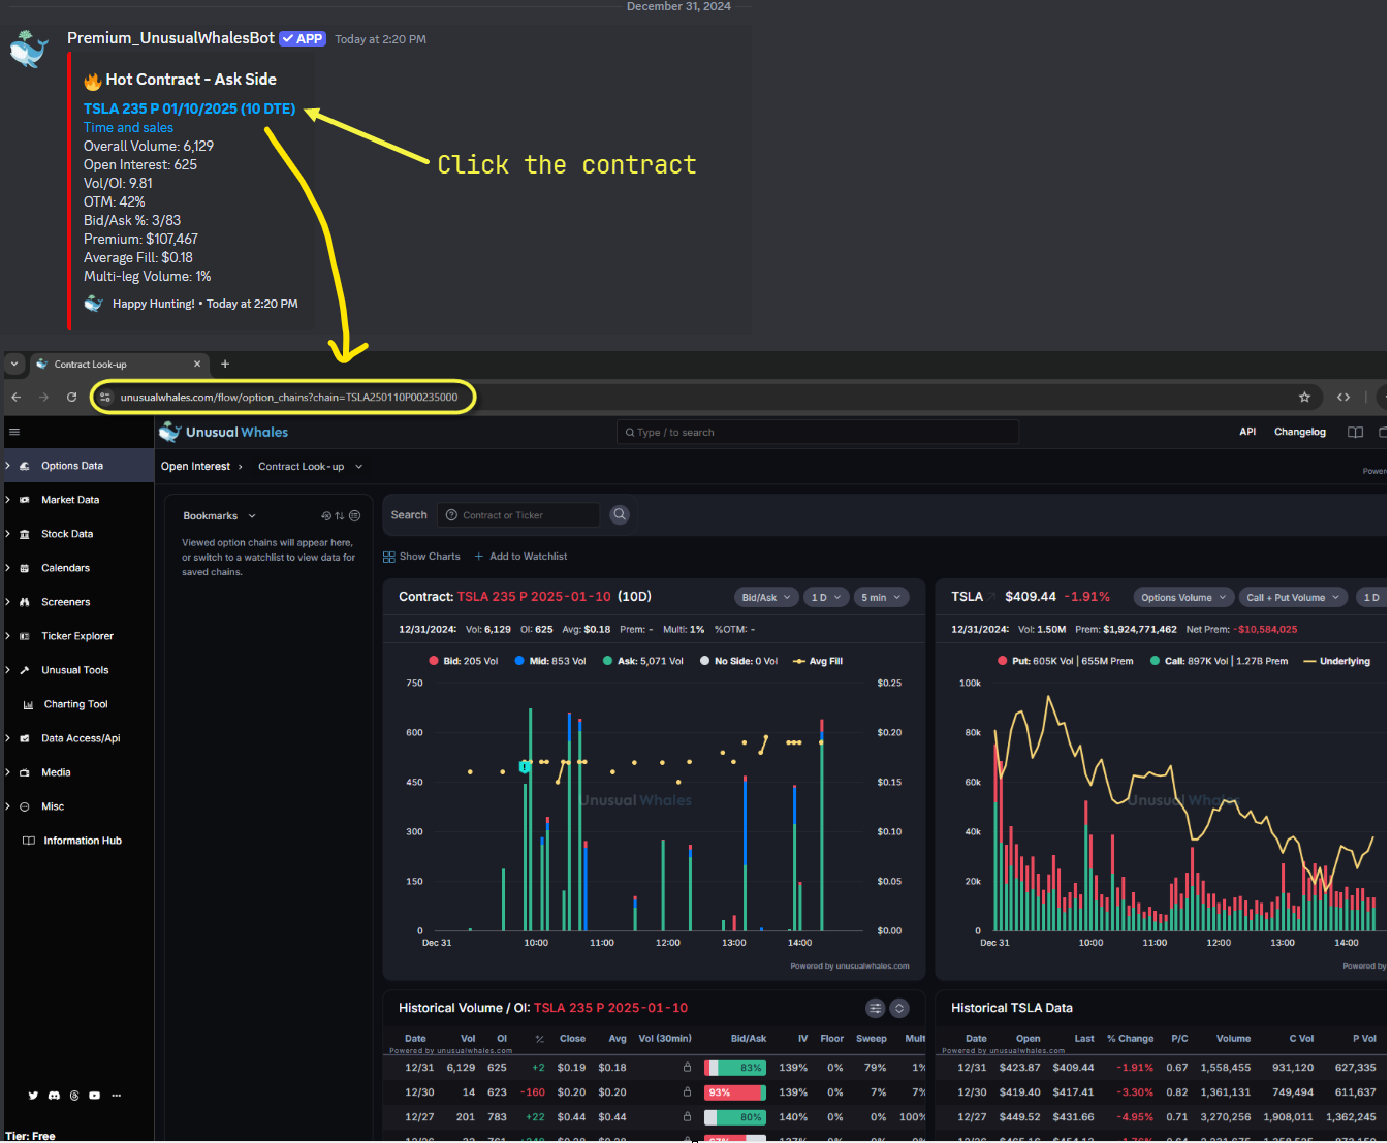The height and width of the screenshot is (1143, 1387).
Task: Open Calendars in the sidebar
Action: coord(77,568)
